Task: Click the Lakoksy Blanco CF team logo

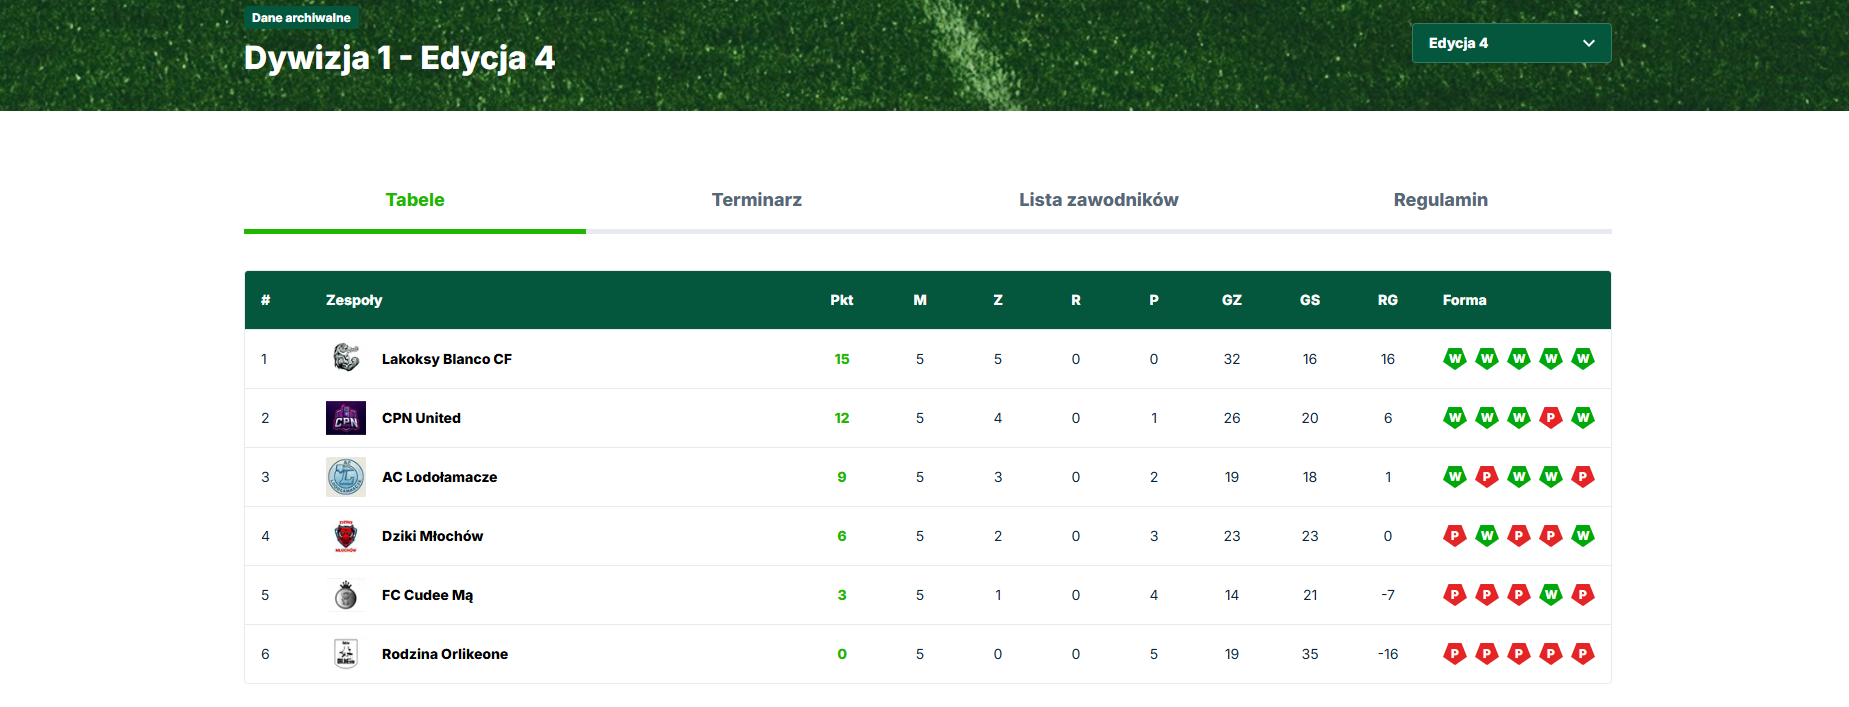Action: pos(346,358)
